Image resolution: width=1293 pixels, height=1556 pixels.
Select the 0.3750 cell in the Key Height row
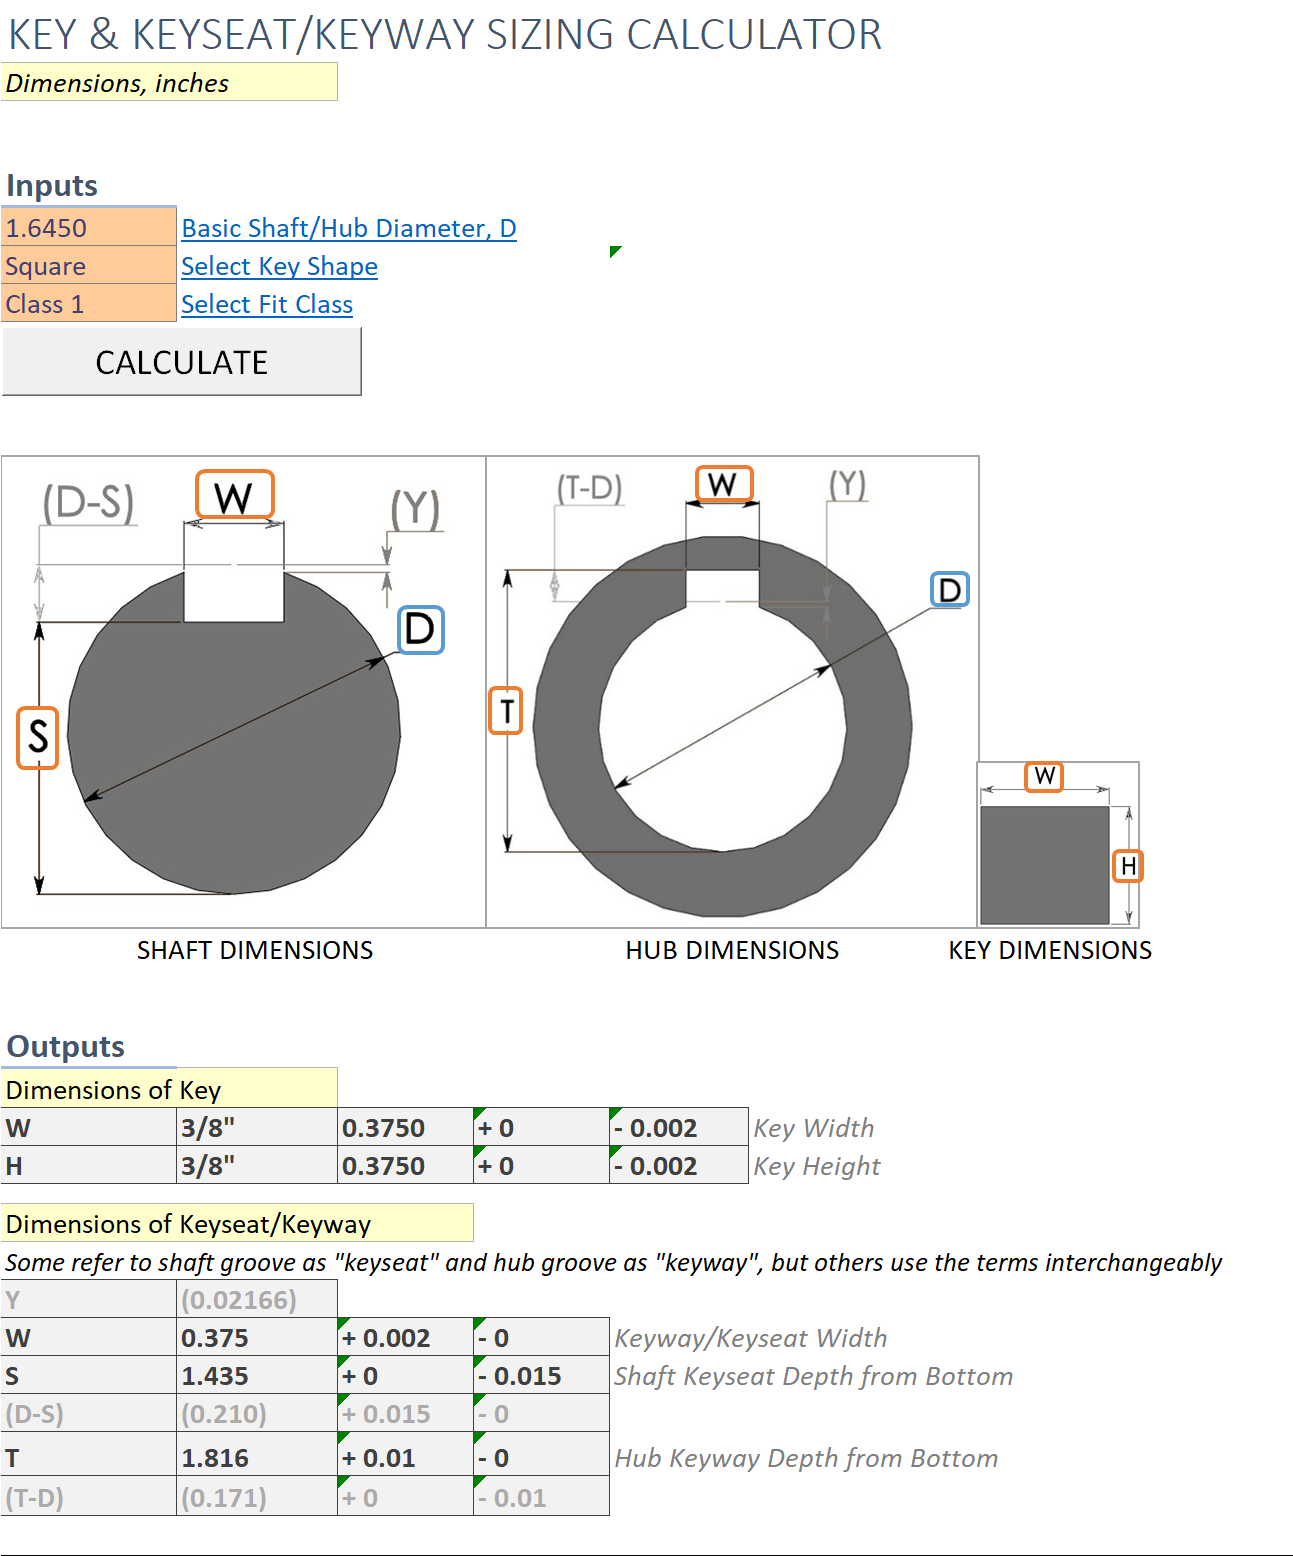pyautogui.click(x=405, y=1165)
